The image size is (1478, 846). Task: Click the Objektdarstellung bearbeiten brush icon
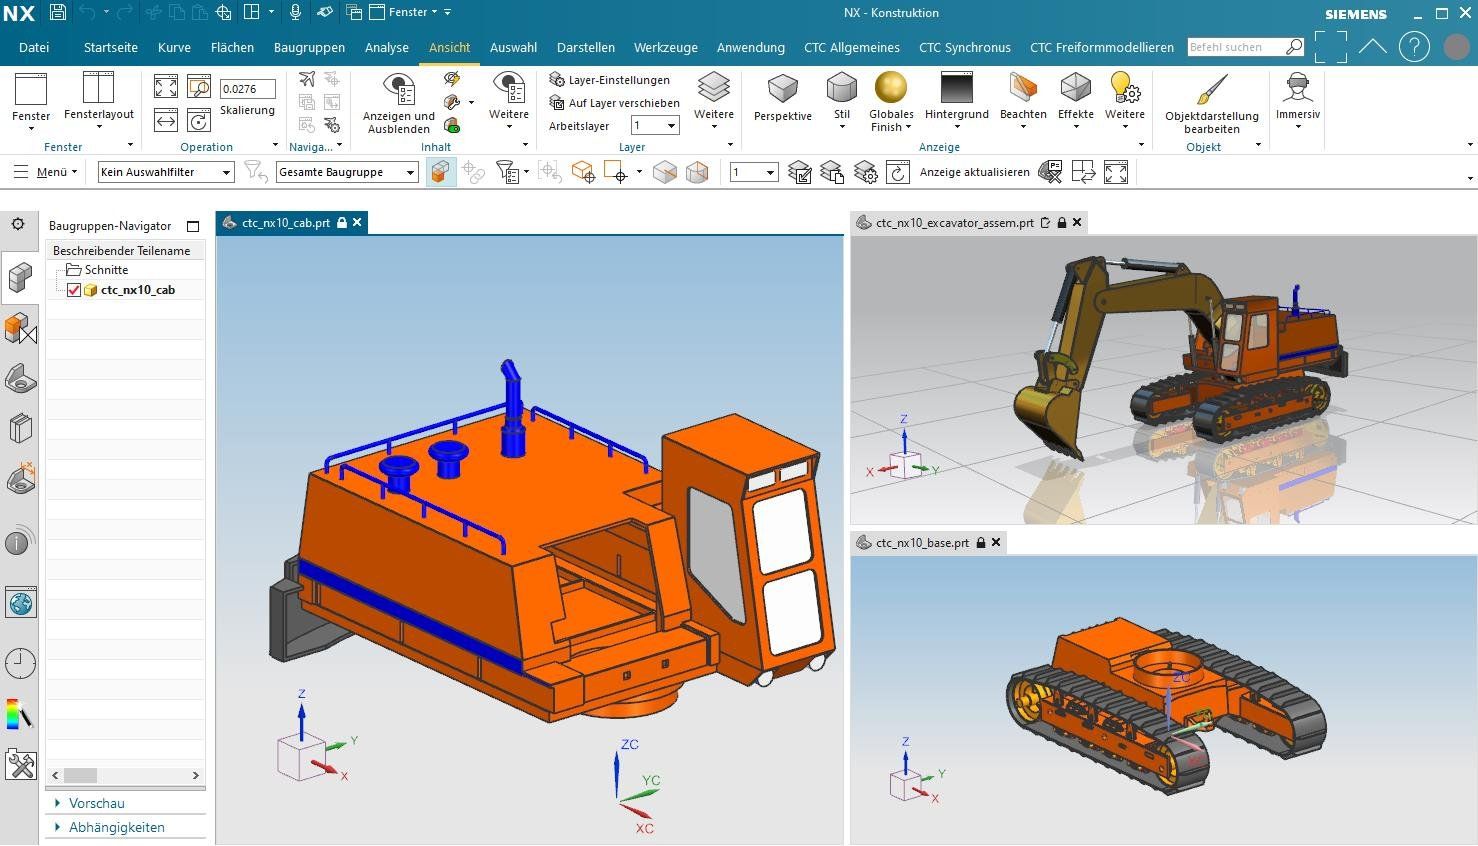1211,90
